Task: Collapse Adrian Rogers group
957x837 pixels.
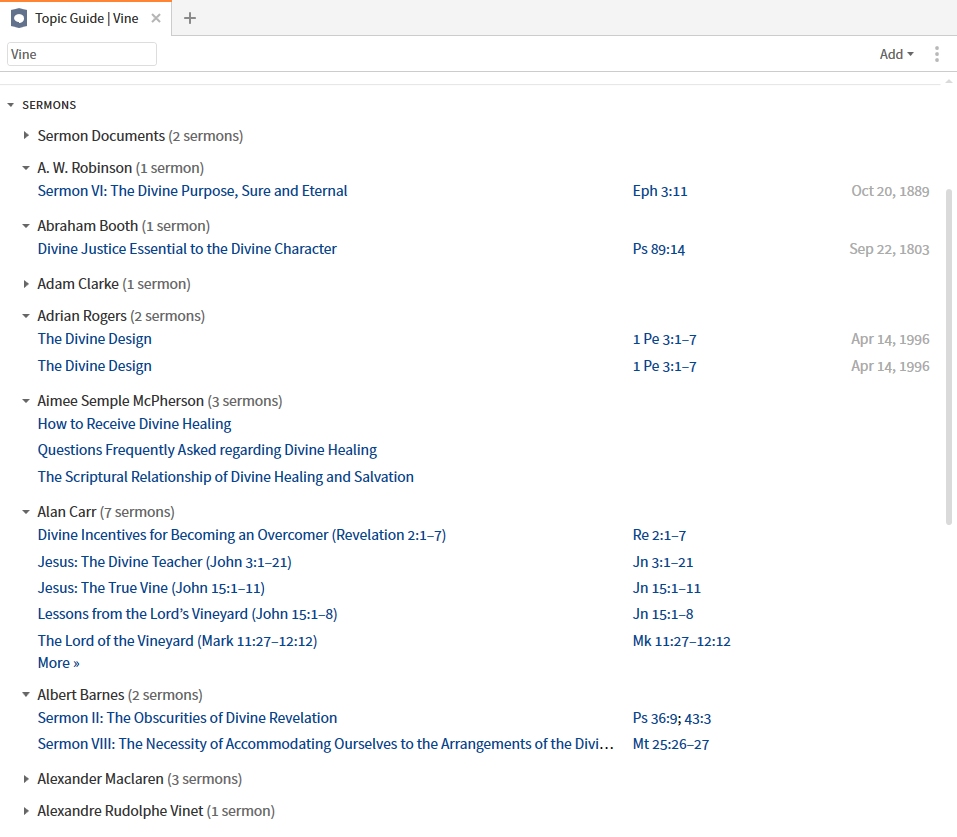Action: point(26,316)
